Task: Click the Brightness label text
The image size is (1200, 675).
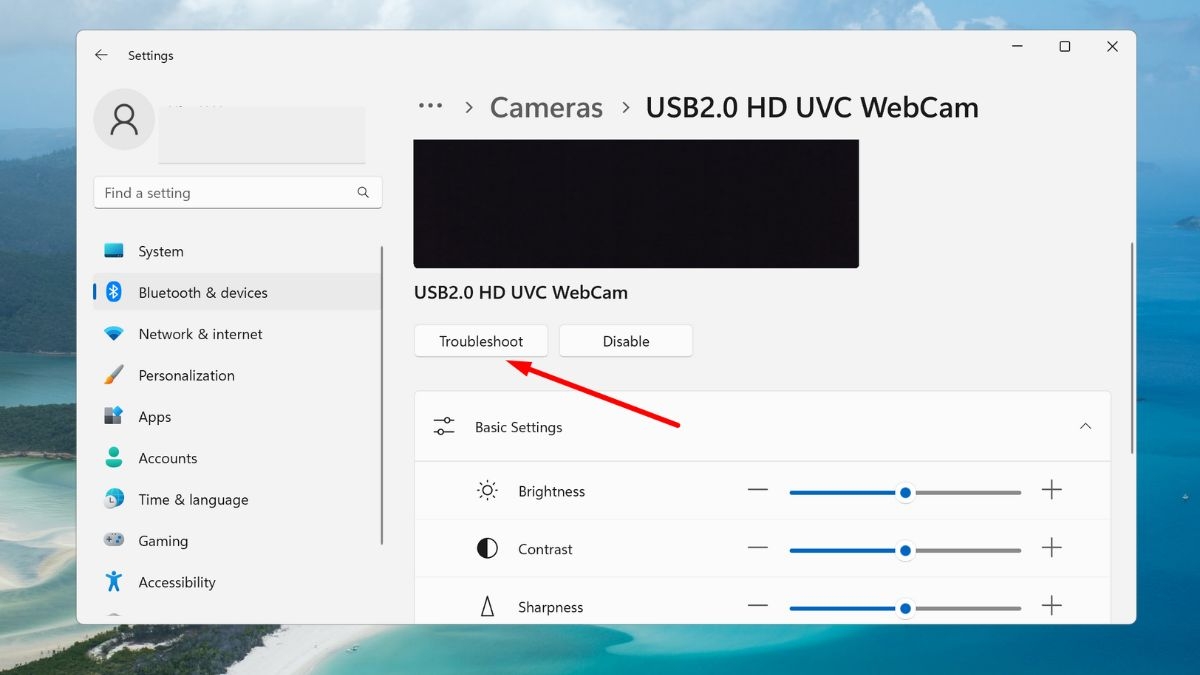Action: pyautogui.click(x=551, y=491)
